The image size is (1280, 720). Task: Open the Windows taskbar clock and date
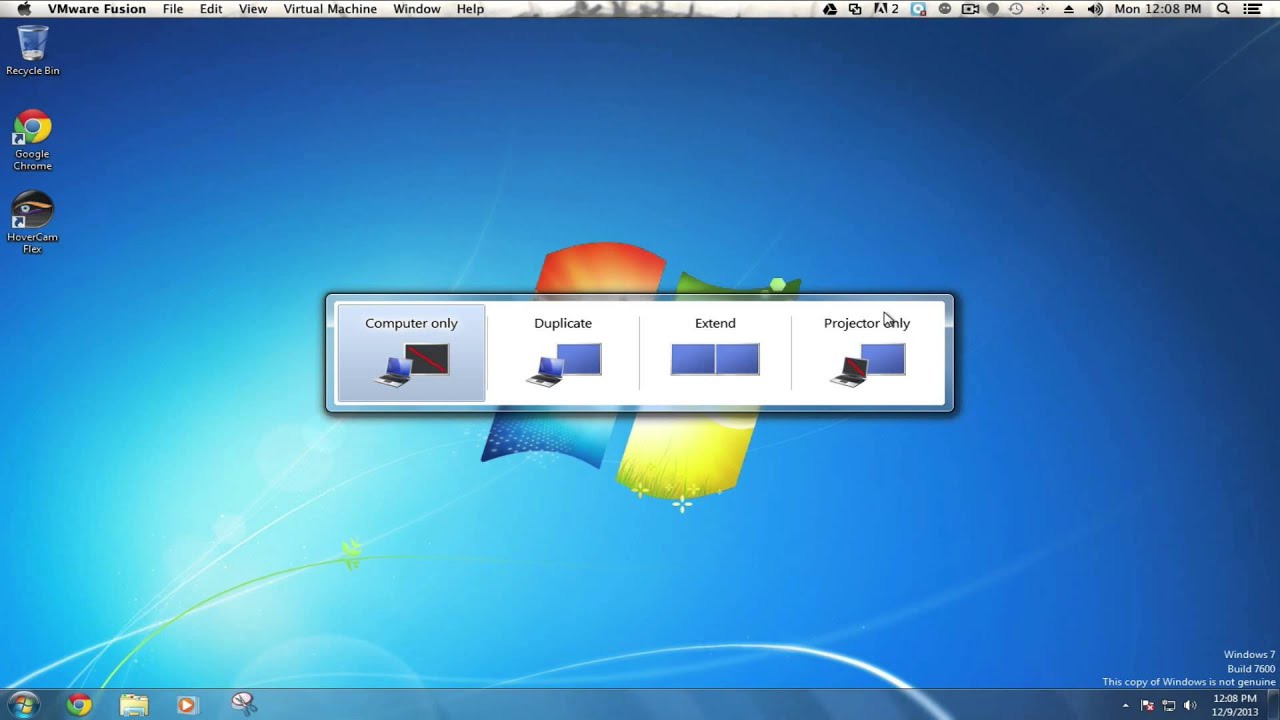1235,705
